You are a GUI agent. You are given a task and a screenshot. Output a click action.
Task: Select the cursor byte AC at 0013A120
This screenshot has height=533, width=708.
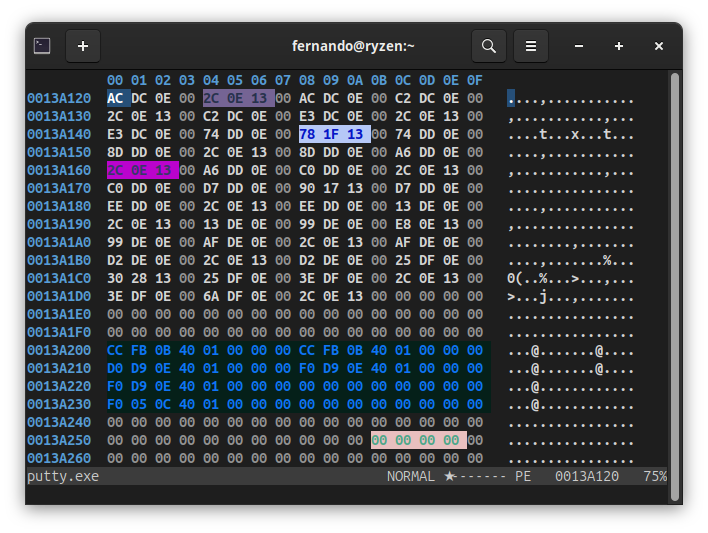[115, 98]
